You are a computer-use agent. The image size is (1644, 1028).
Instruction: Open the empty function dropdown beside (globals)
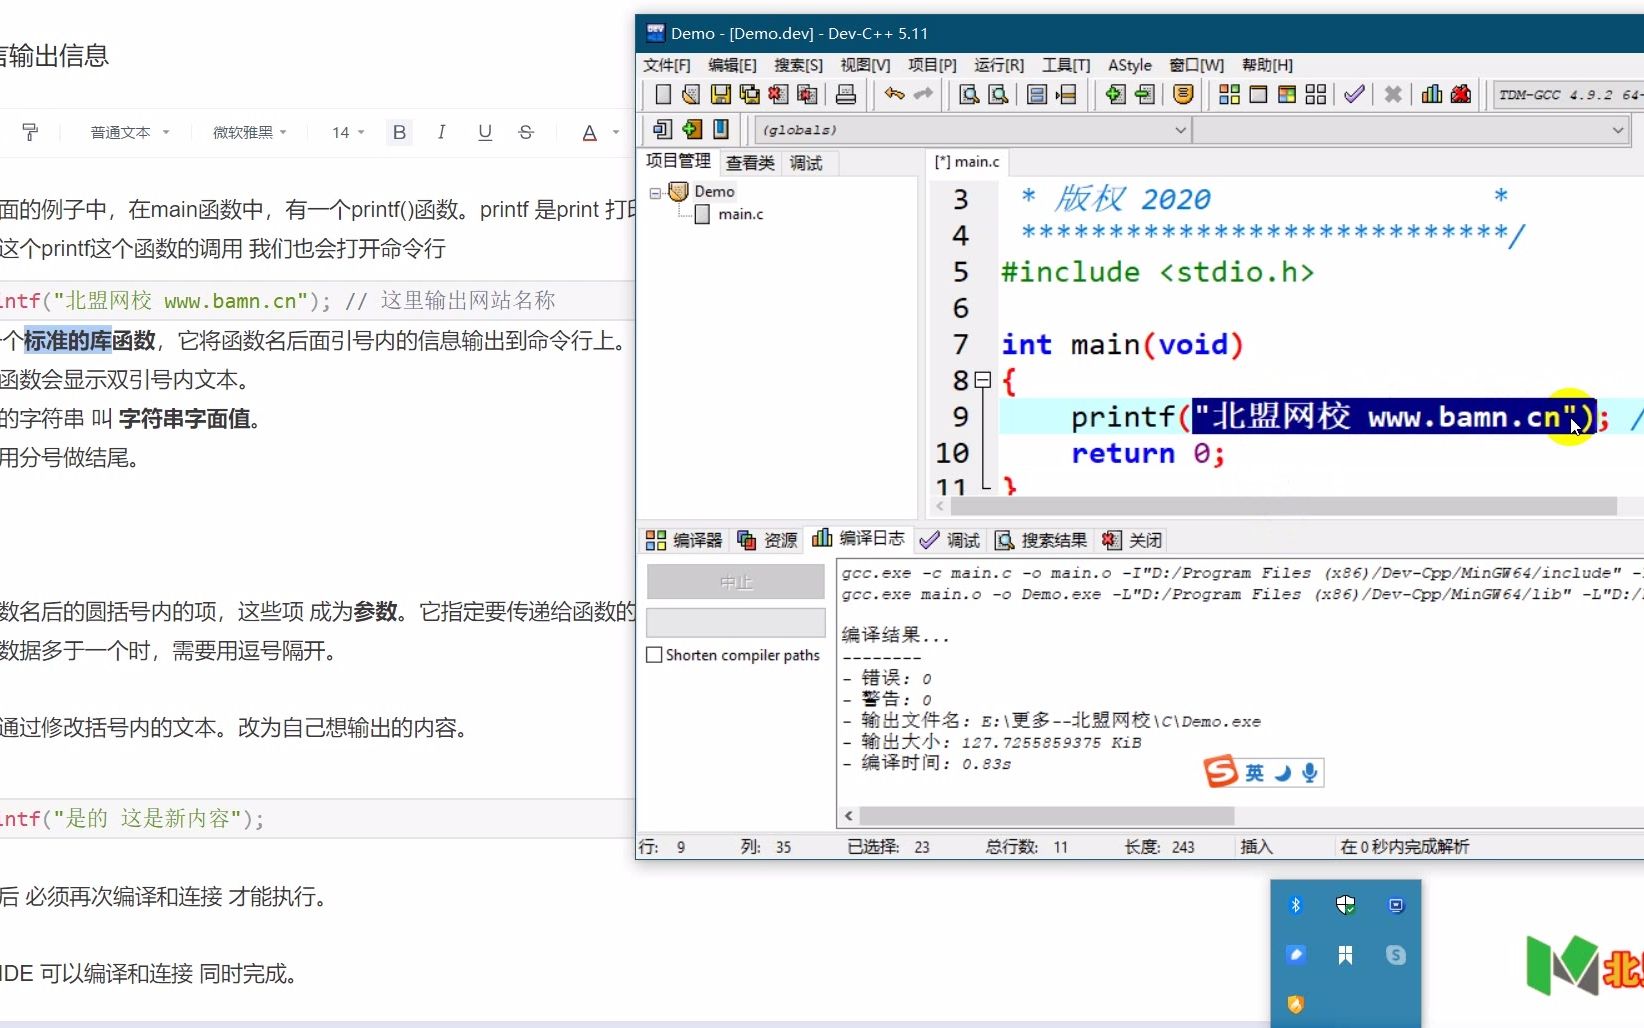(x=1412, y=130)
